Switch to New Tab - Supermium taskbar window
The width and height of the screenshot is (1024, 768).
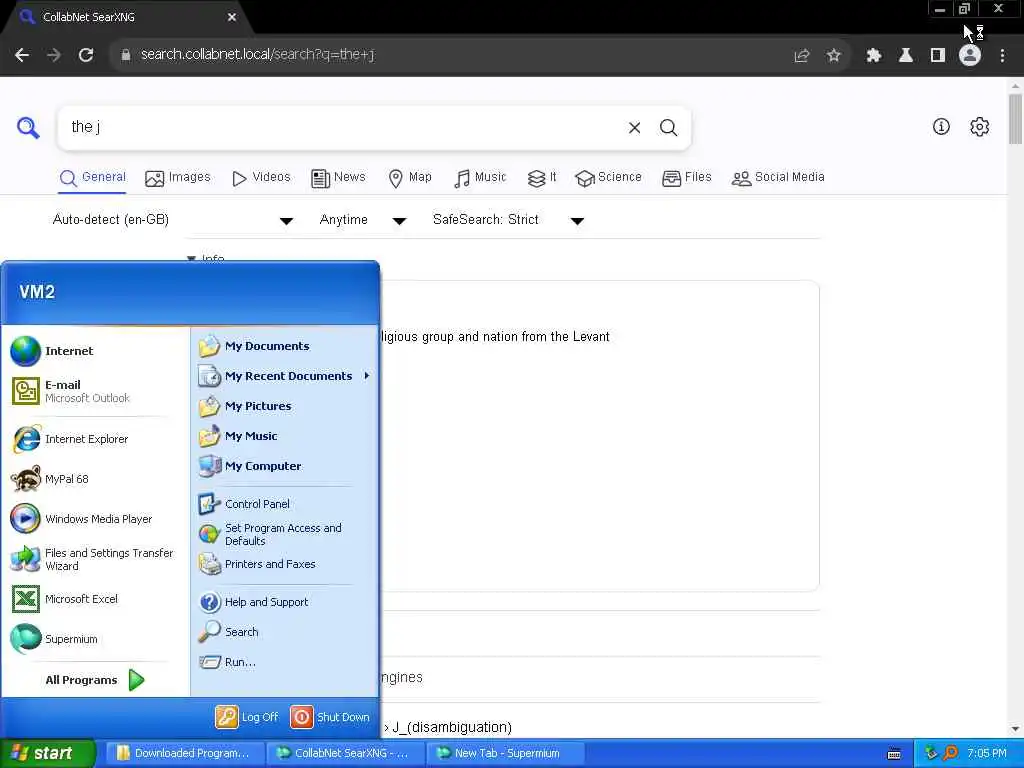(505, 754)
